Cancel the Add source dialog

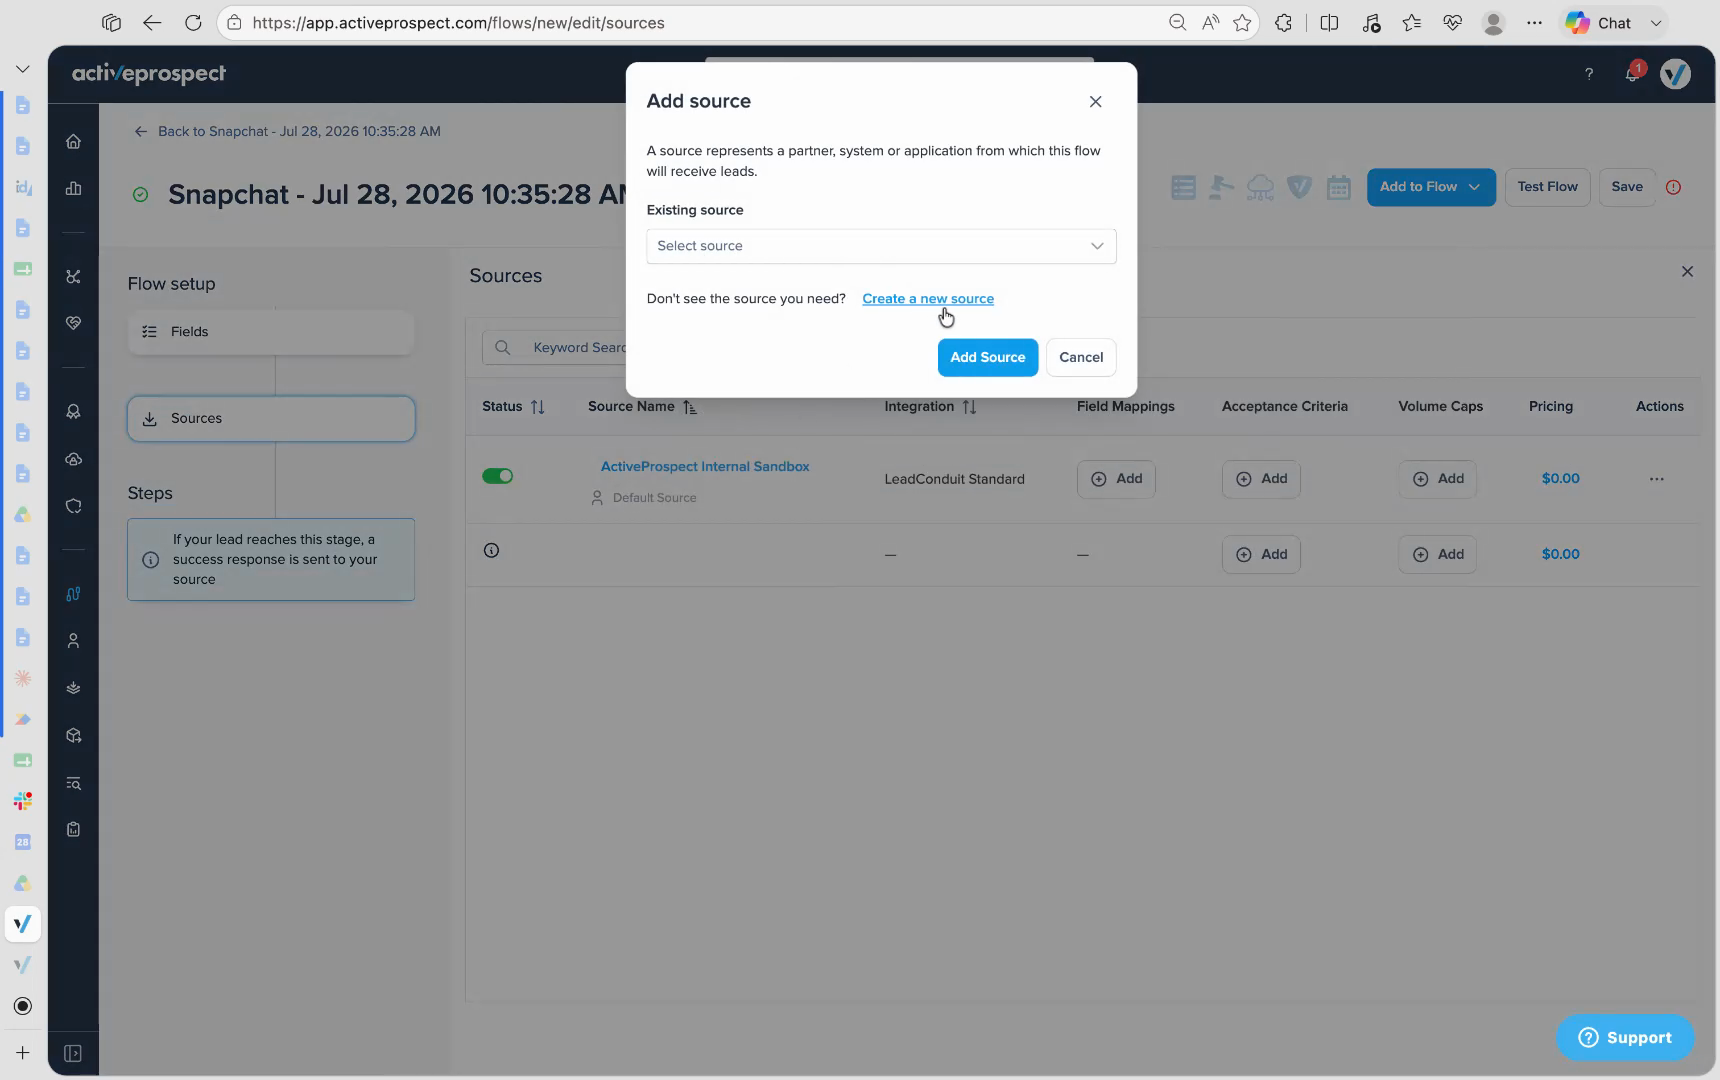pos(1081,358)
